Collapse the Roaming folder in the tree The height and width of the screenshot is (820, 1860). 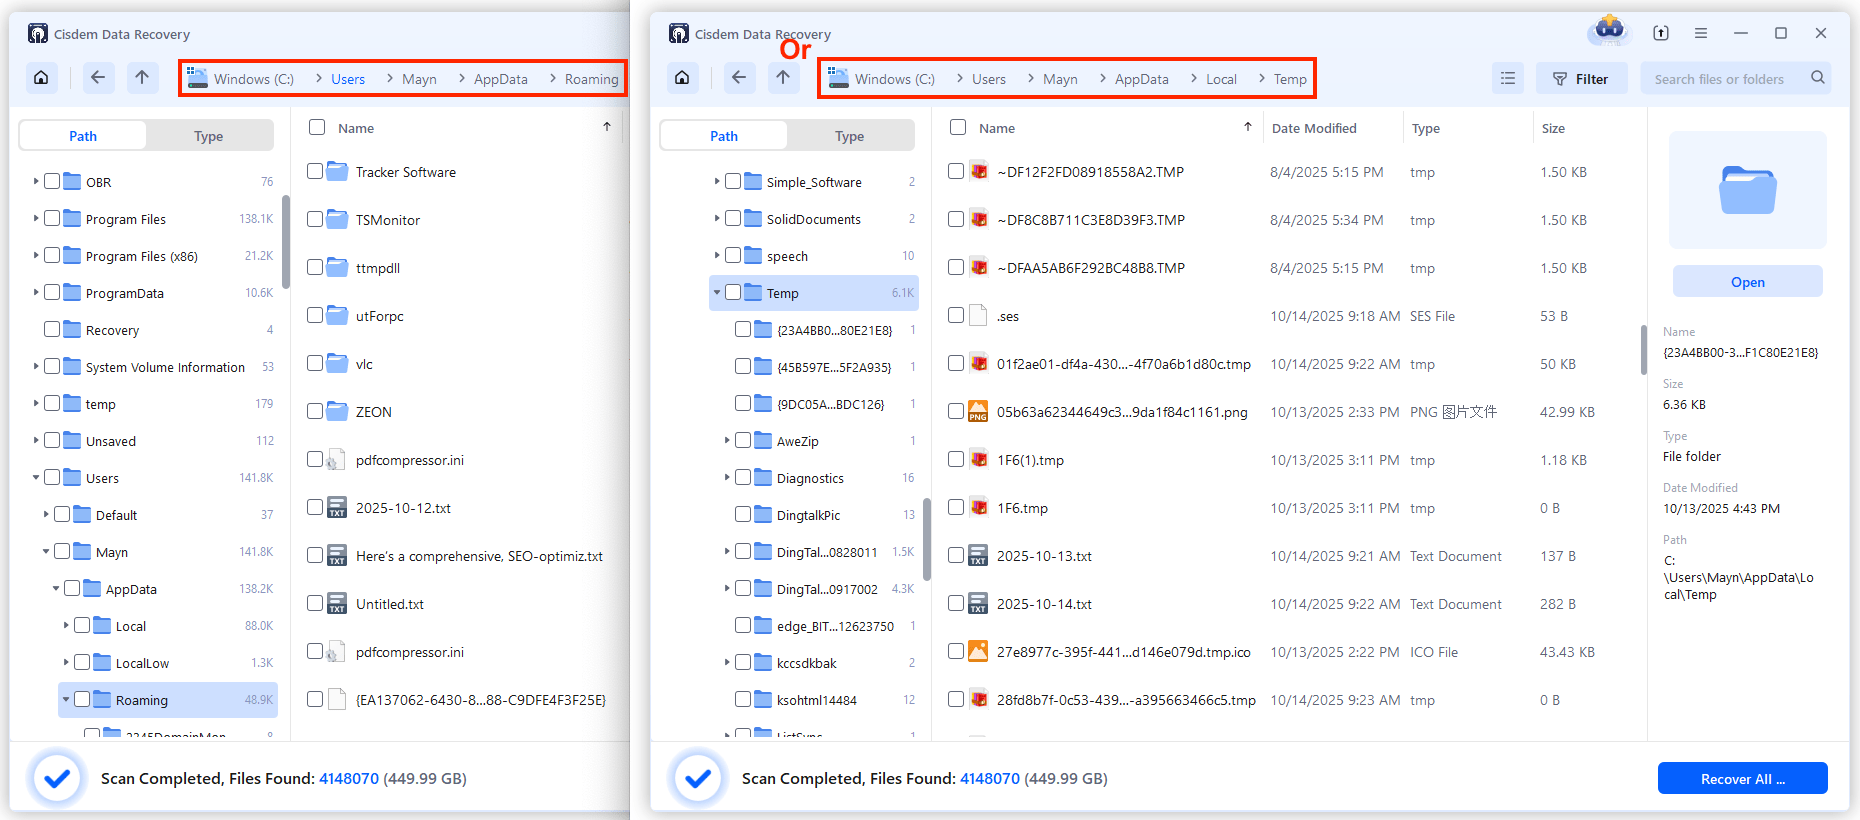pyautogui.click(x=66, y=700)
